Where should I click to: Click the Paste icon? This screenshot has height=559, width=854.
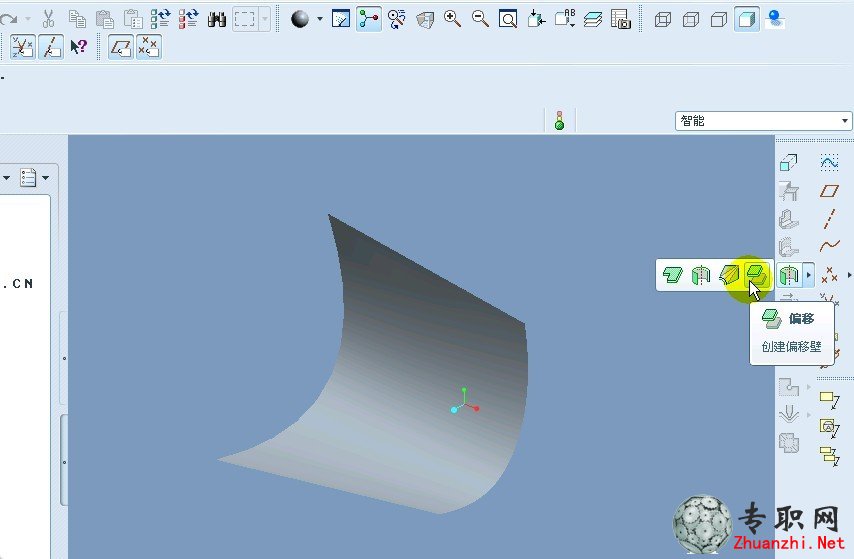105,19
